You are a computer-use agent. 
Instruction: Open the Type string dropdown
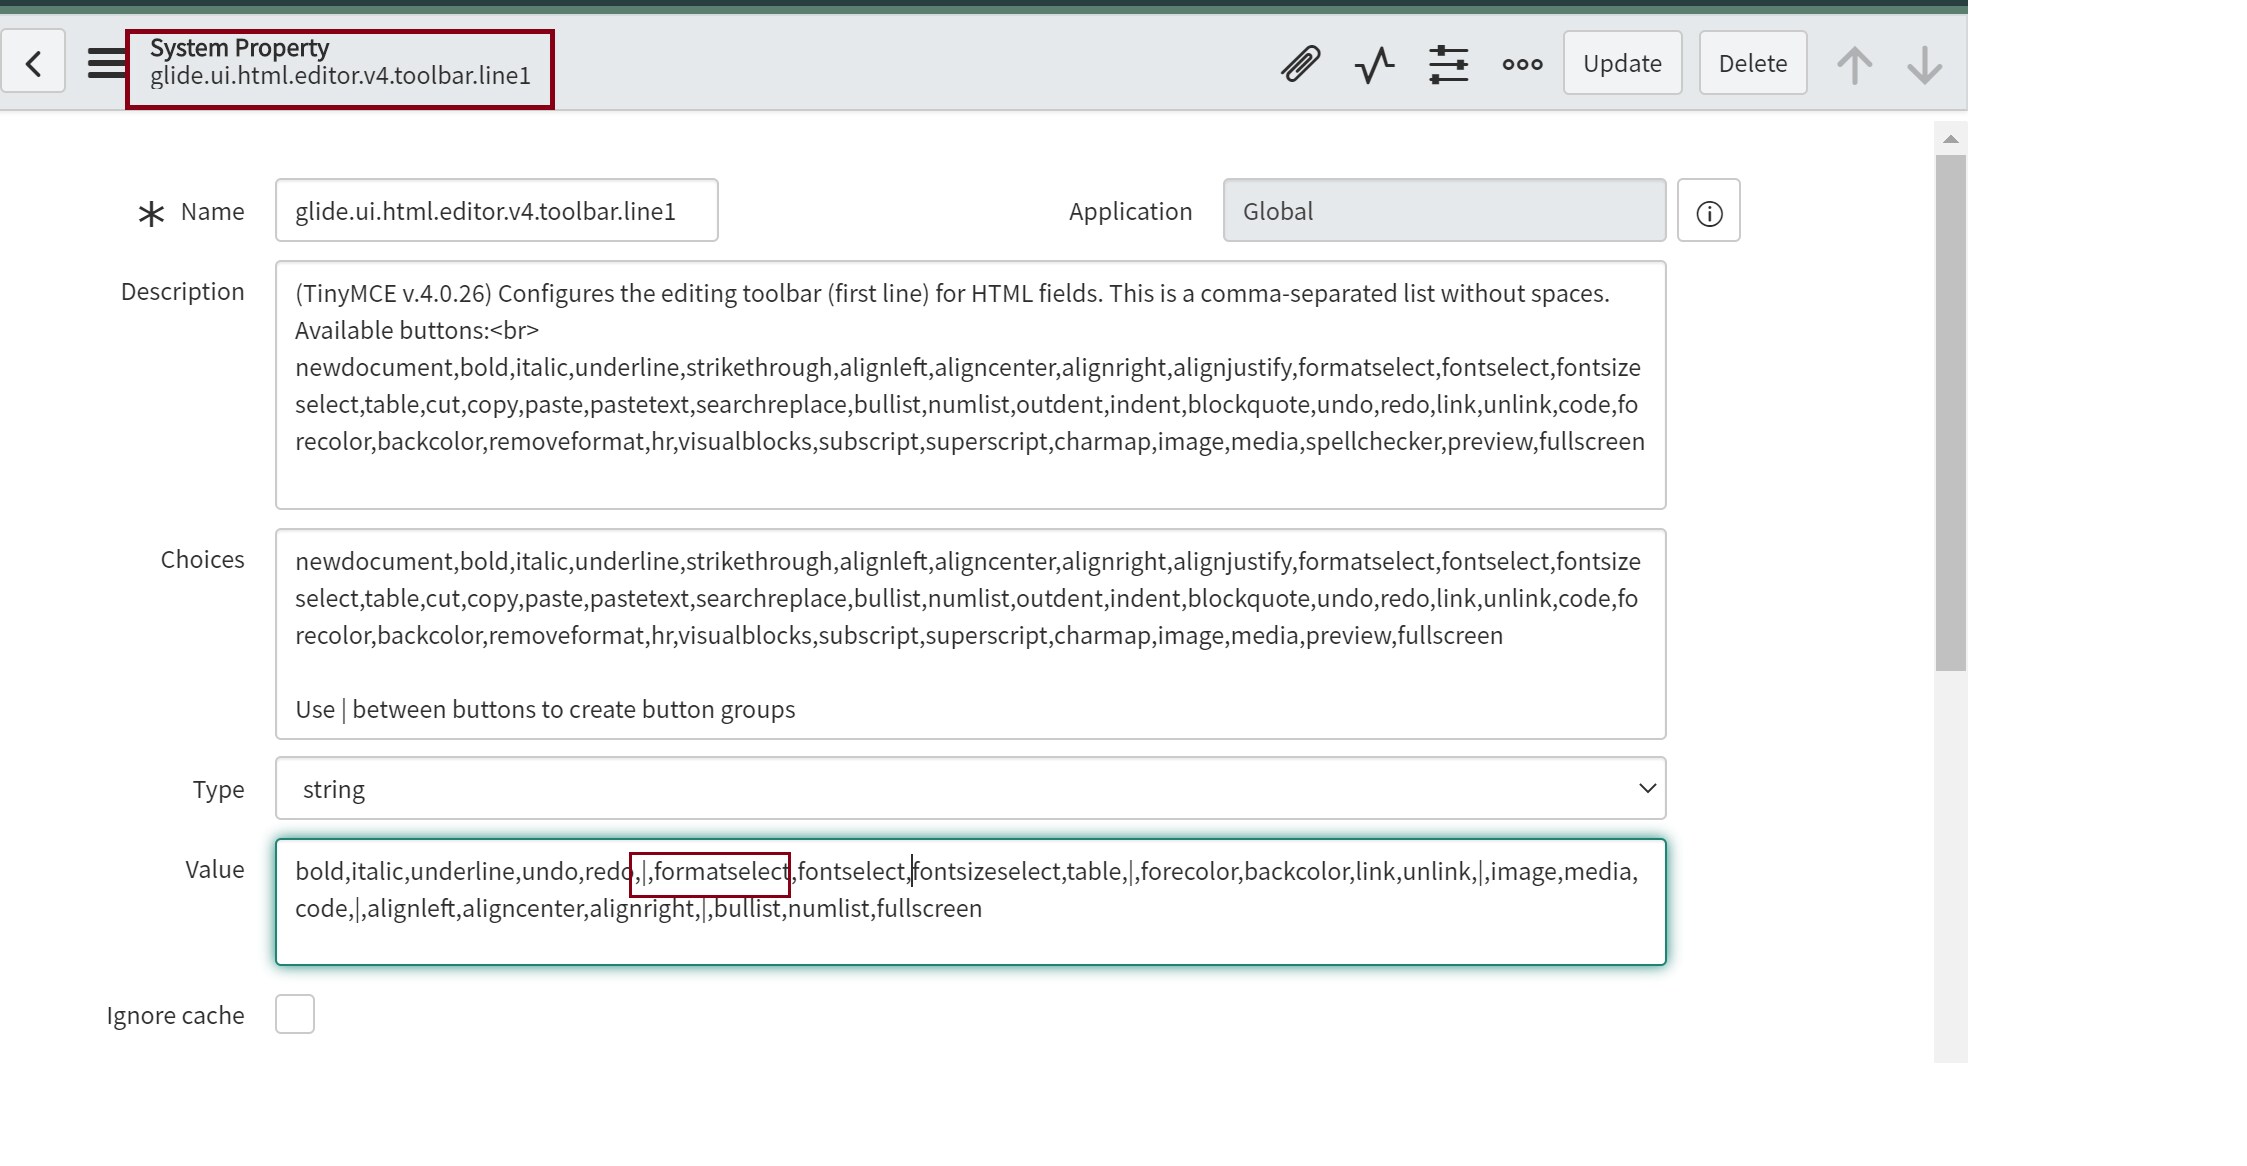coord(970,789)
